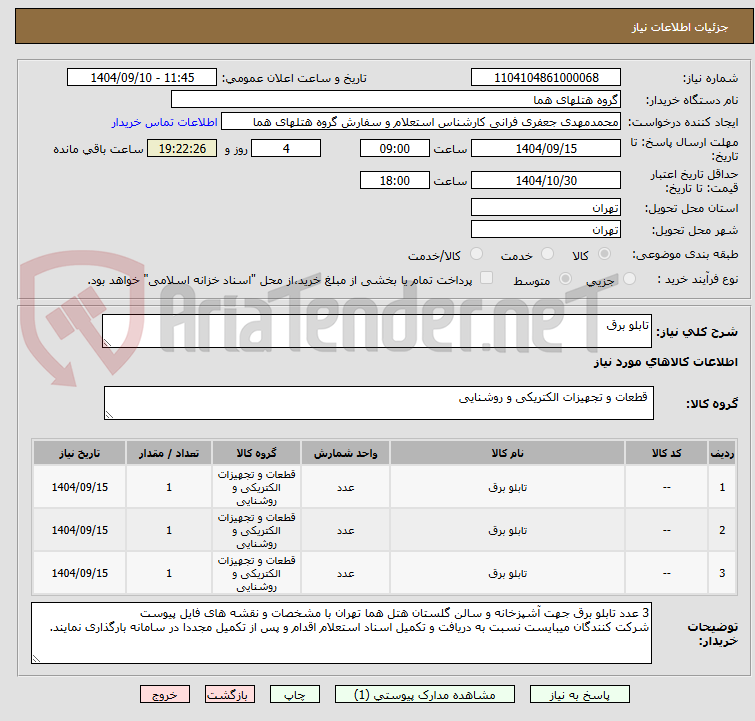Click the goods group cell in row 3
755x721 pixels.
(256, 573)
